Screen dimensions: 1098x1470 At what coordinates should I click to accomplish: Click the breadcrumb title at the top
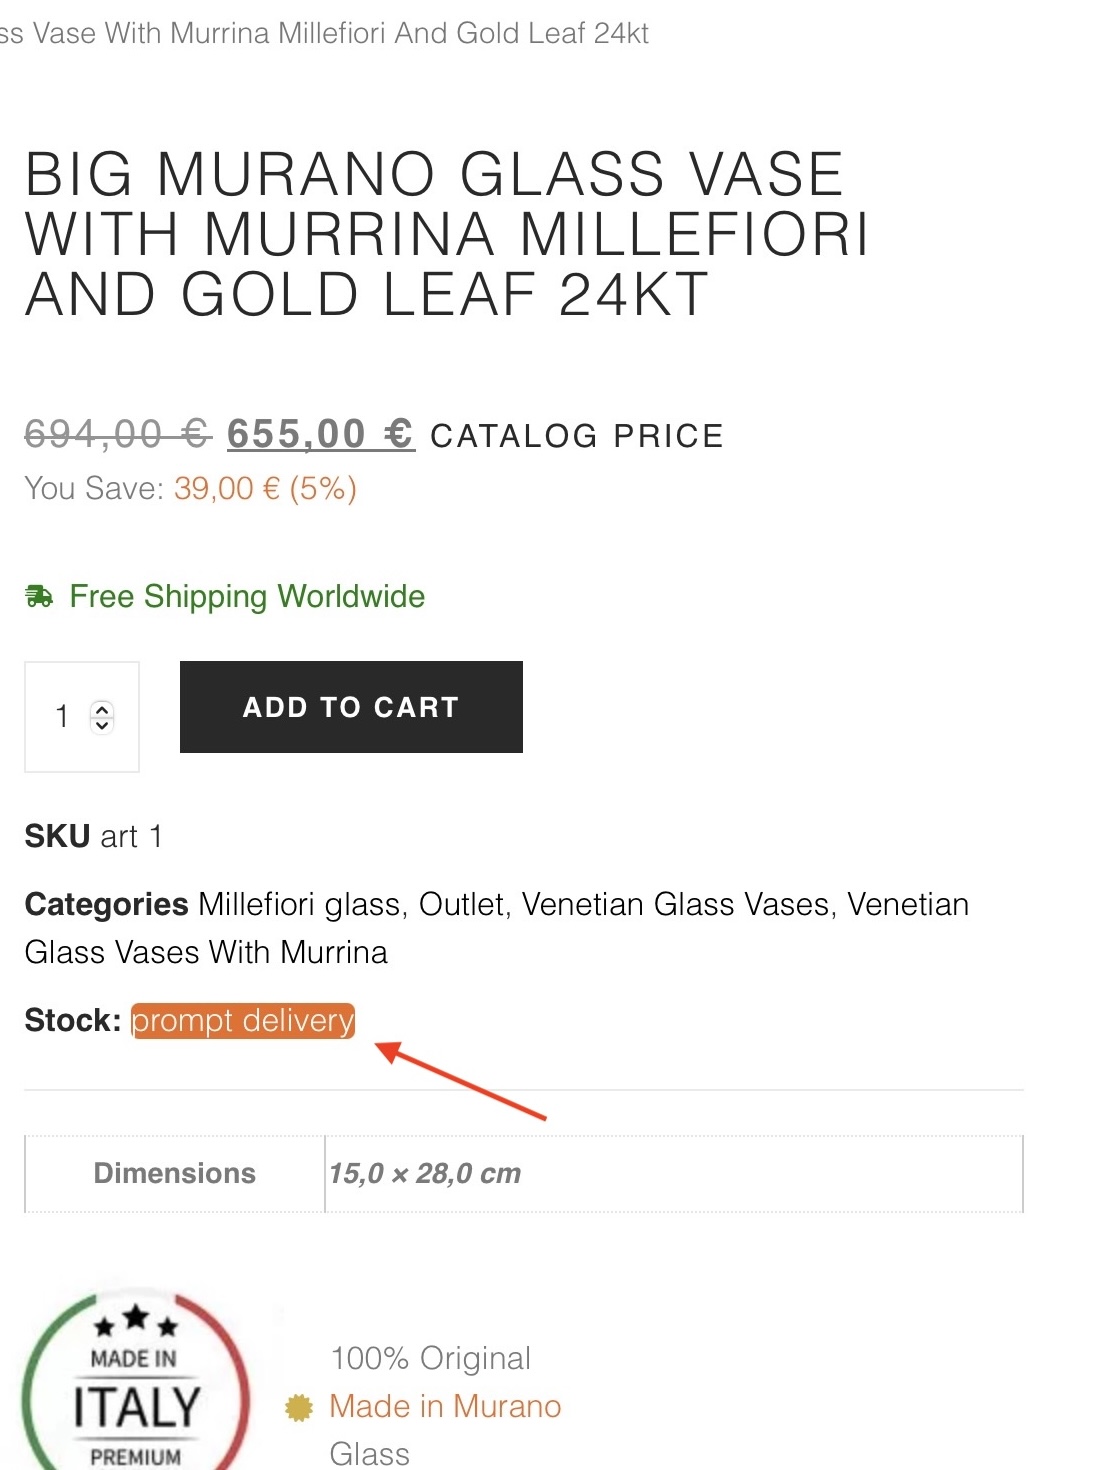pos(324,33)
